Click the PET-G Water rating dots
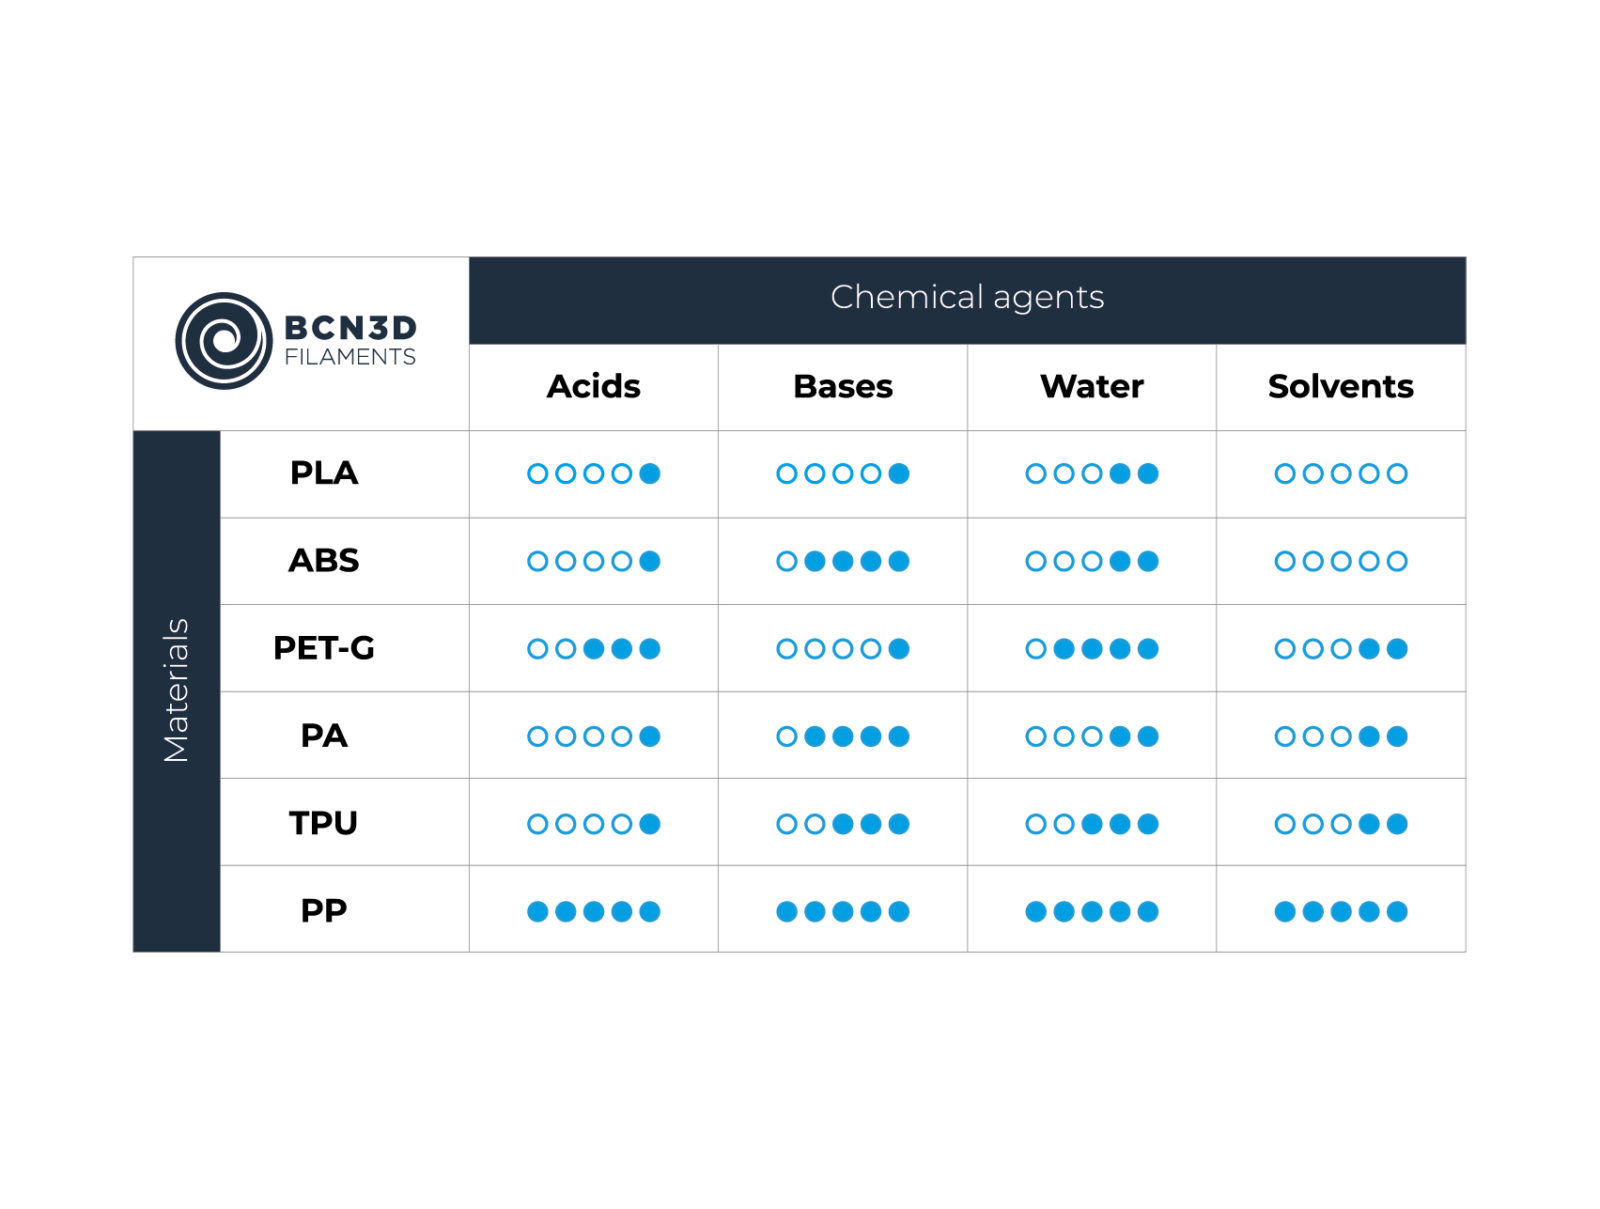 tap(1092, 649)
